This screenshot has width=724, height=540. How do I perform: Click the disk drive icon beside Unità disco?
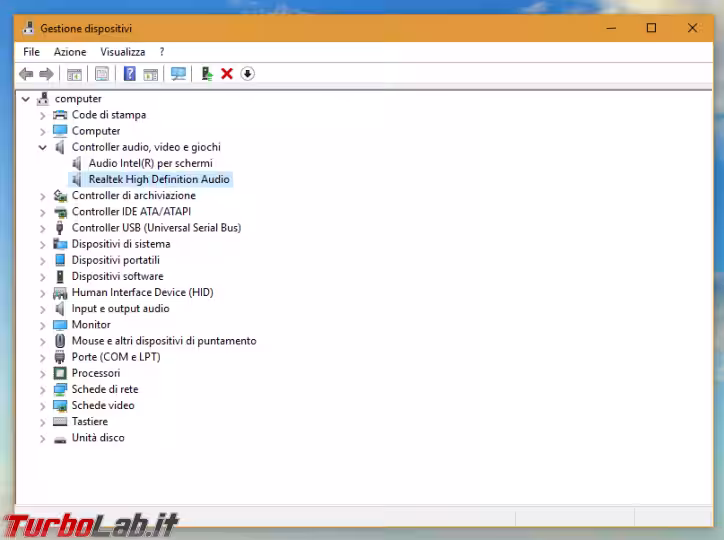coord(60,439)
